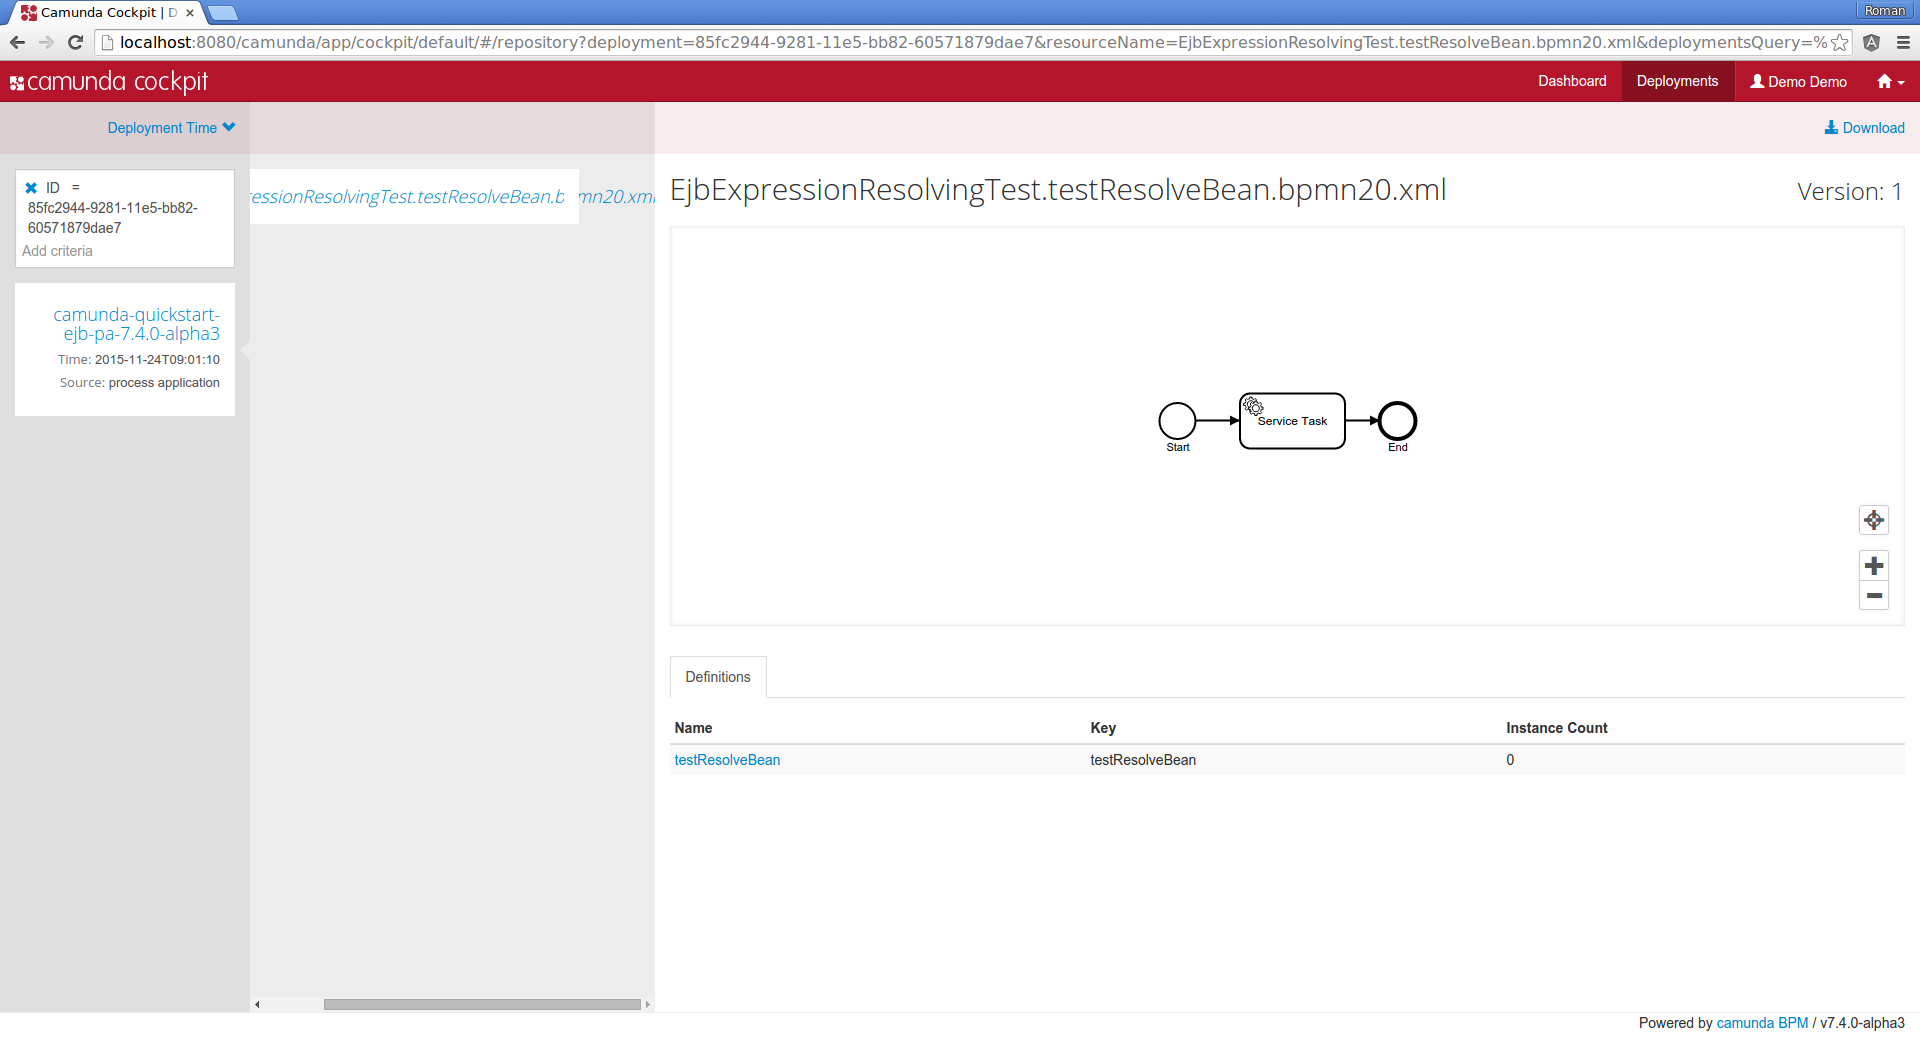Click the Name column header
The width and height of the screenshot is (1920, 1043).
pos(693,728)
